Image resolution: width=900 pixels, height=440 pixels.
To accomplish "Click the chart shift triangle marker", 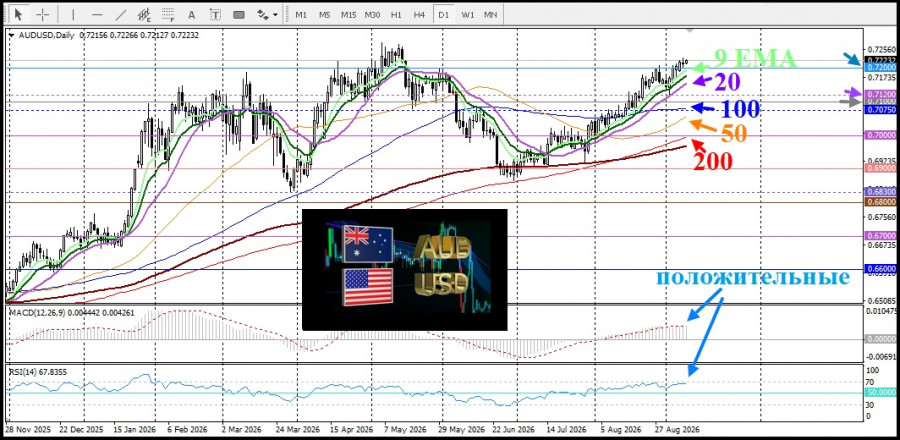I will click(689, 30).
